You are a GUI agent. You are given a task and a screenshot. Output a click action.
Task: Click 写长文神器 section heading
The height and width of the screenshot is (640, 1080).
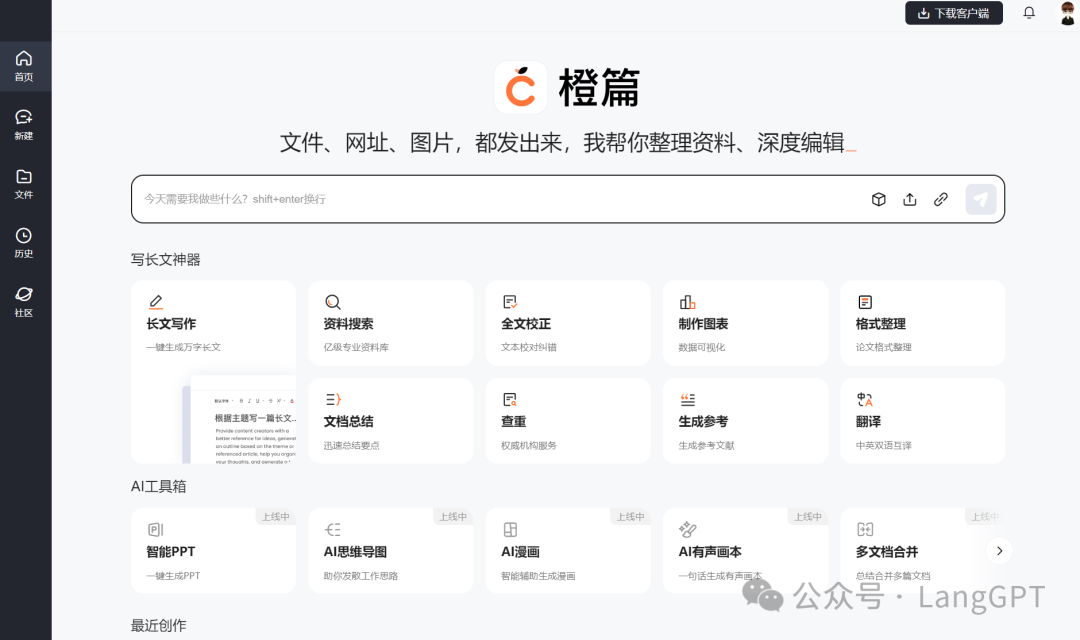165,260
